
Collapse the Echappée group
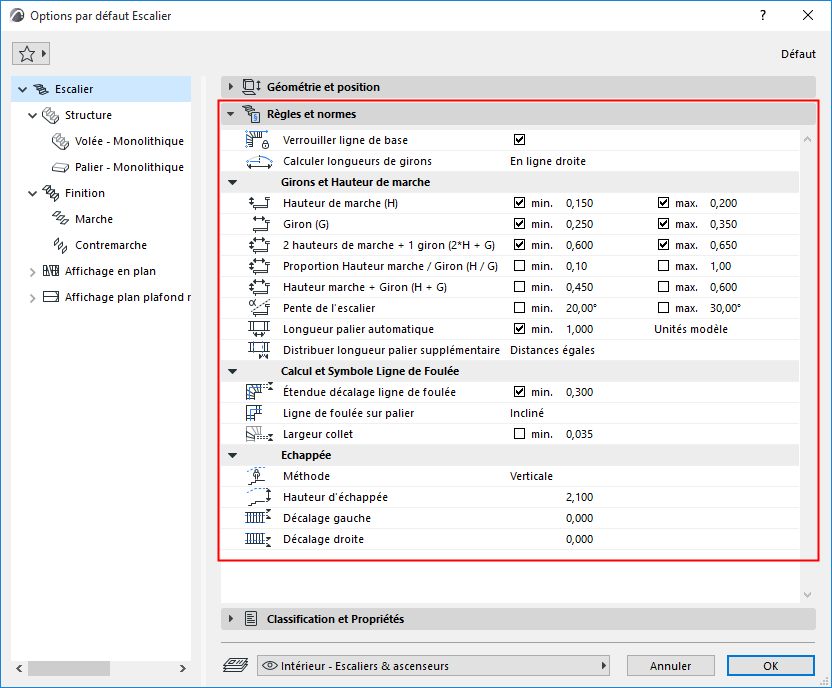[232, 455]
